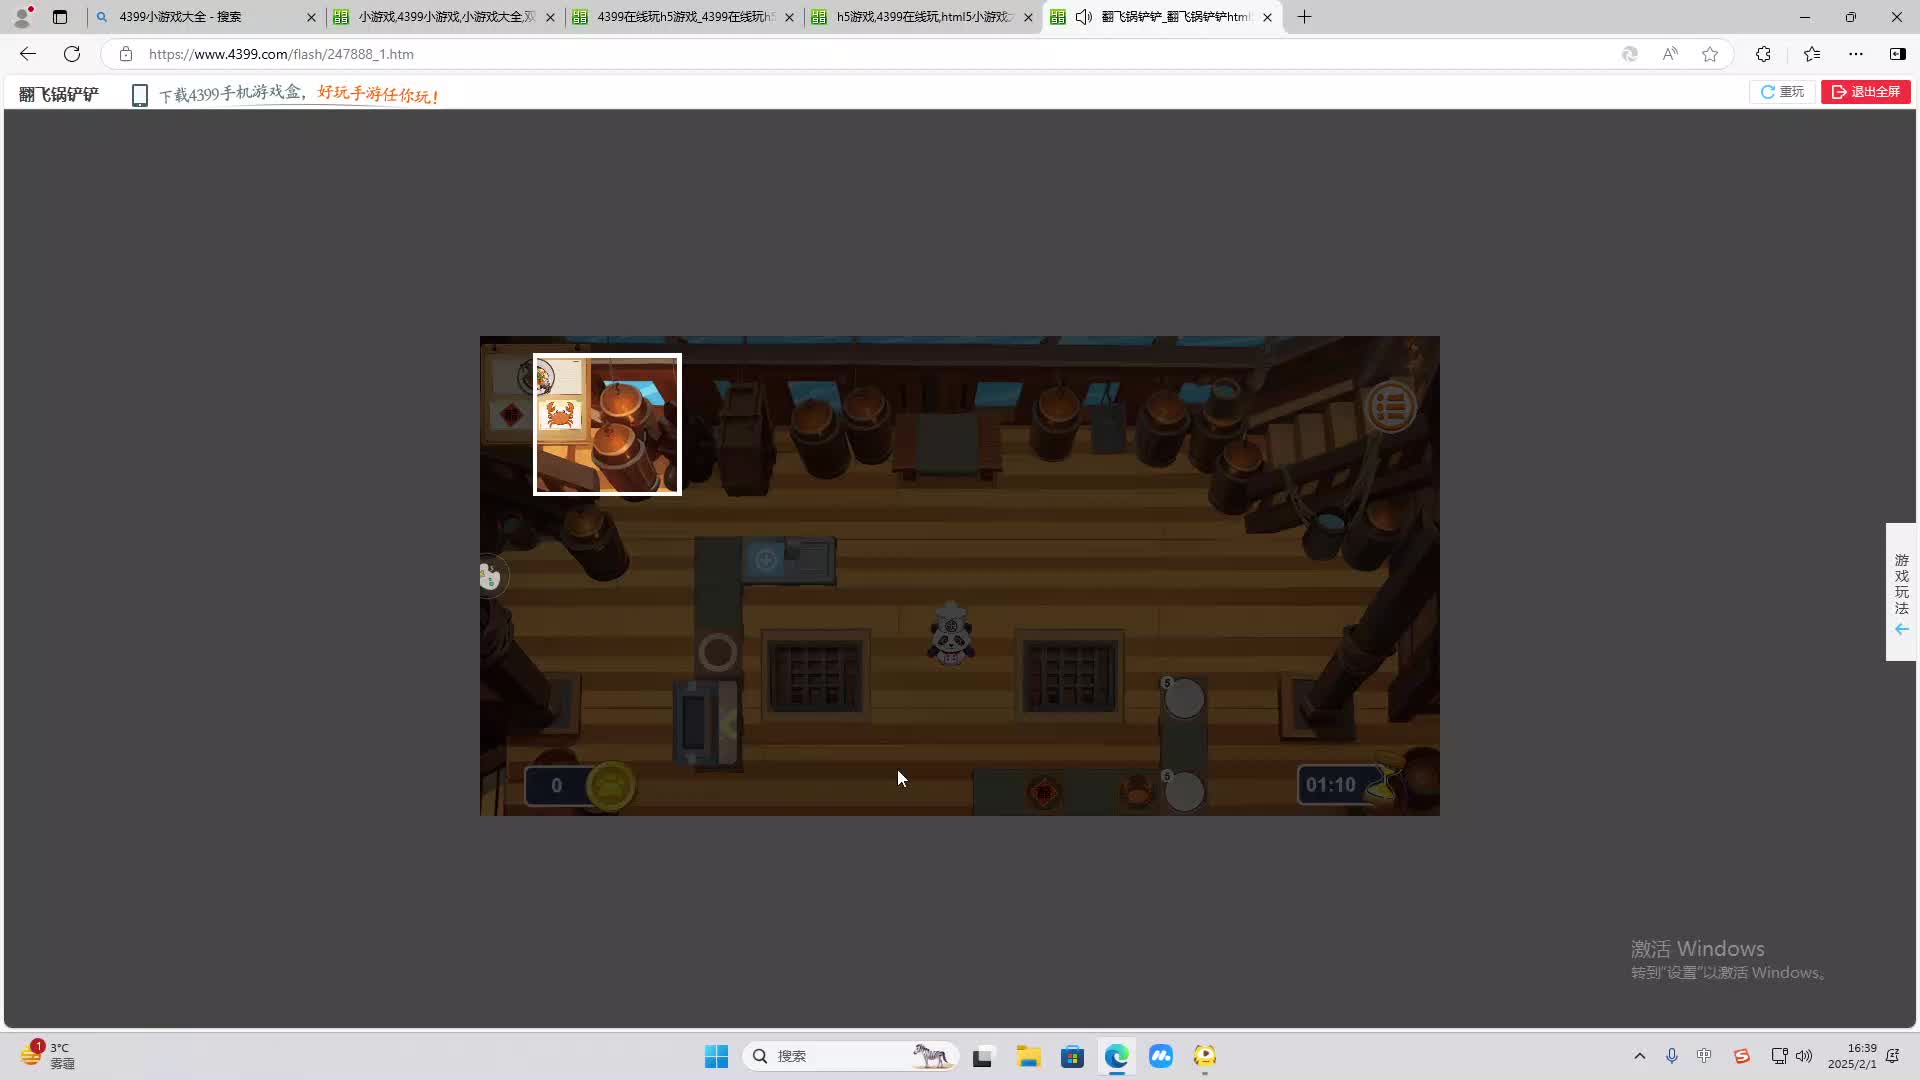Mute audio on the 翻飞锅铲铲 tab
The height and width of the screenshot is (1080, 1920).
pos(1083,17)
